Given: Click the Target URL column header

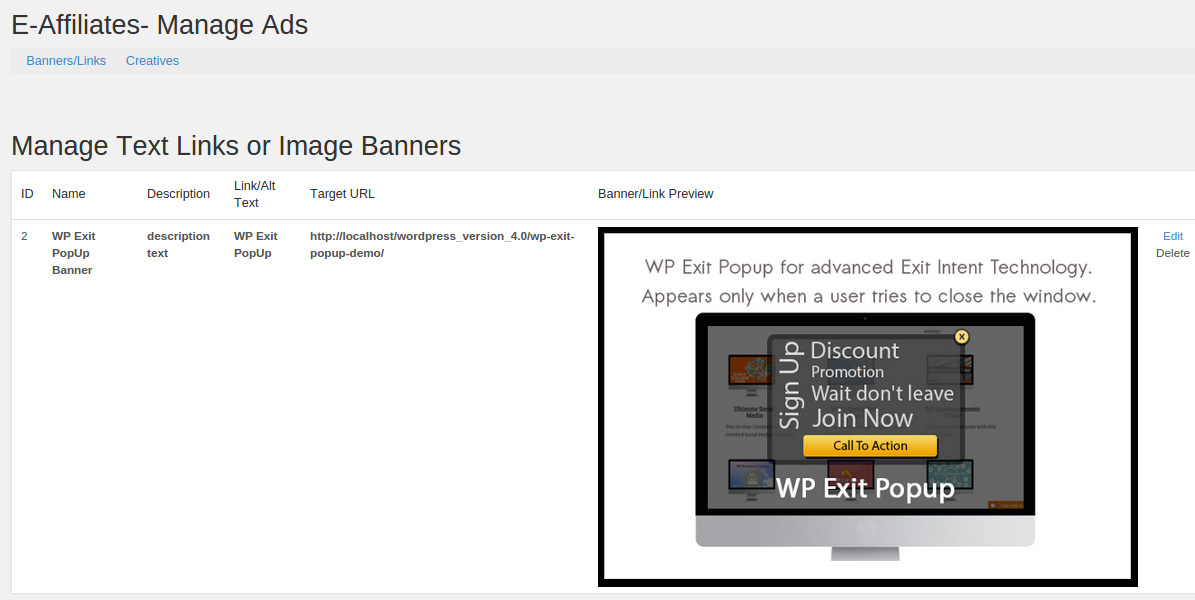Looking at the screenshot, I should (x=342, y=193).
